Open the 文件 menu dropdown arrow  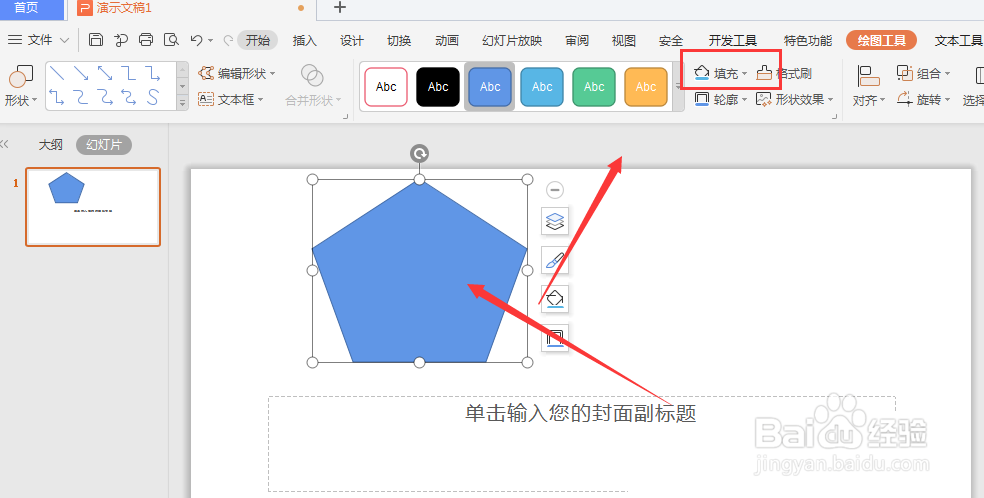64,40
